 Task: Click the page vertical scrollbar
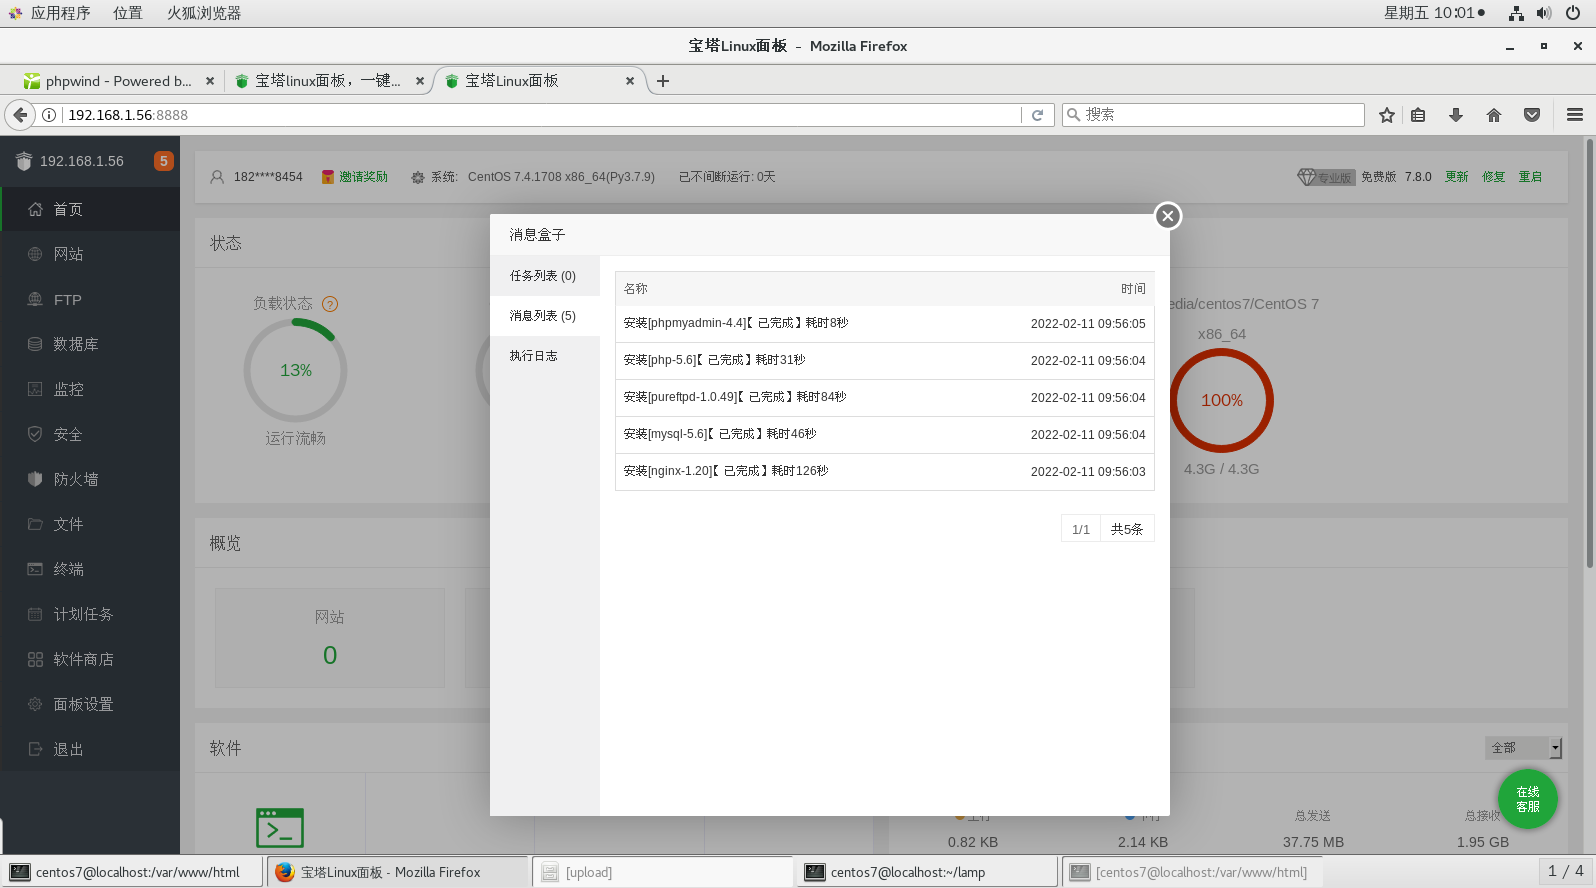pyautogui.click(x=1589, y=354)
